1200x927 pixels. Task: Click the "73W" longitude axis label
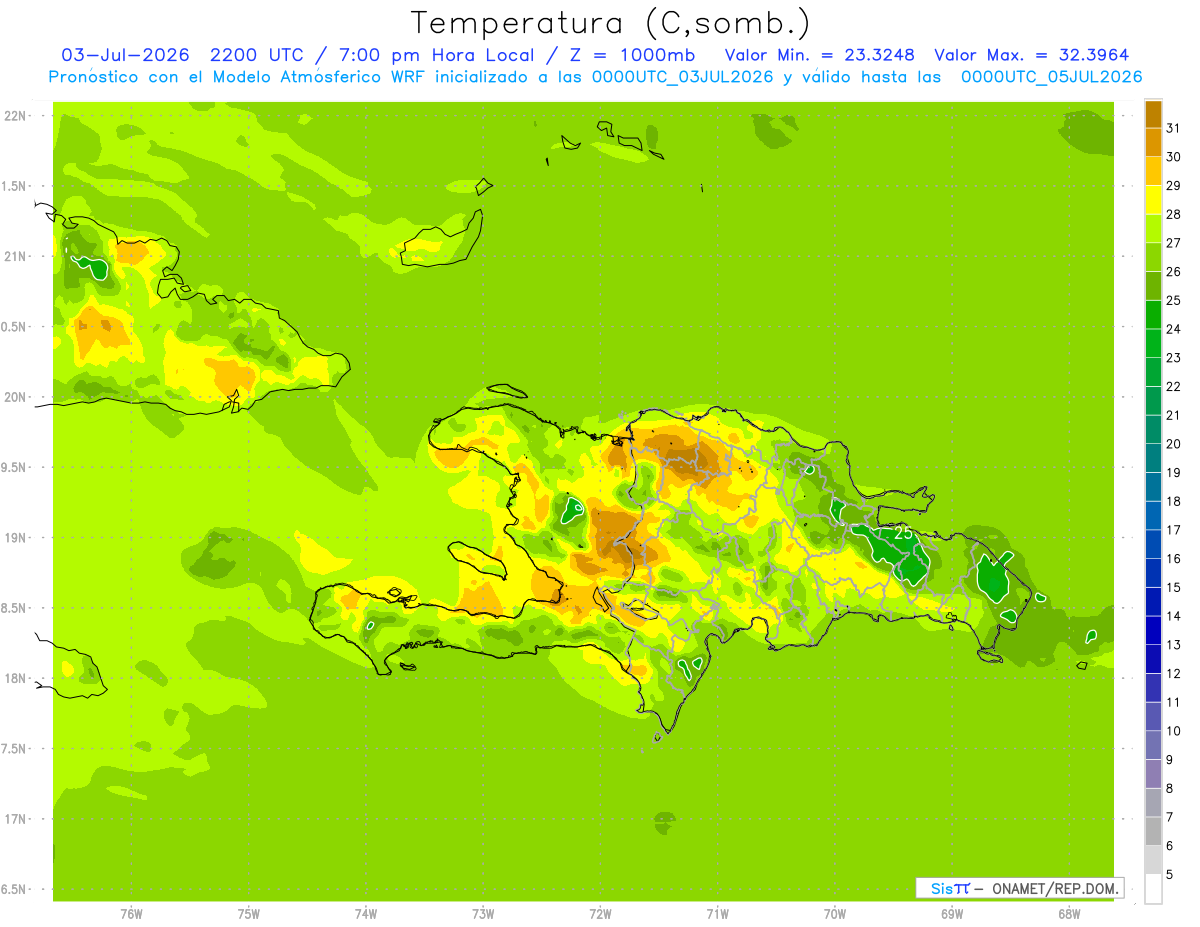[x=483, y=914]
